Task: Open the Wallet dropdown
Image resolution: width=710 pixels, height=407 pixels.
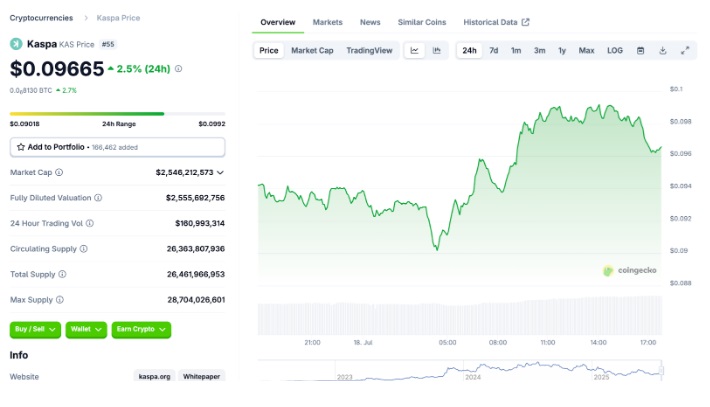Action: pos(86,329)
